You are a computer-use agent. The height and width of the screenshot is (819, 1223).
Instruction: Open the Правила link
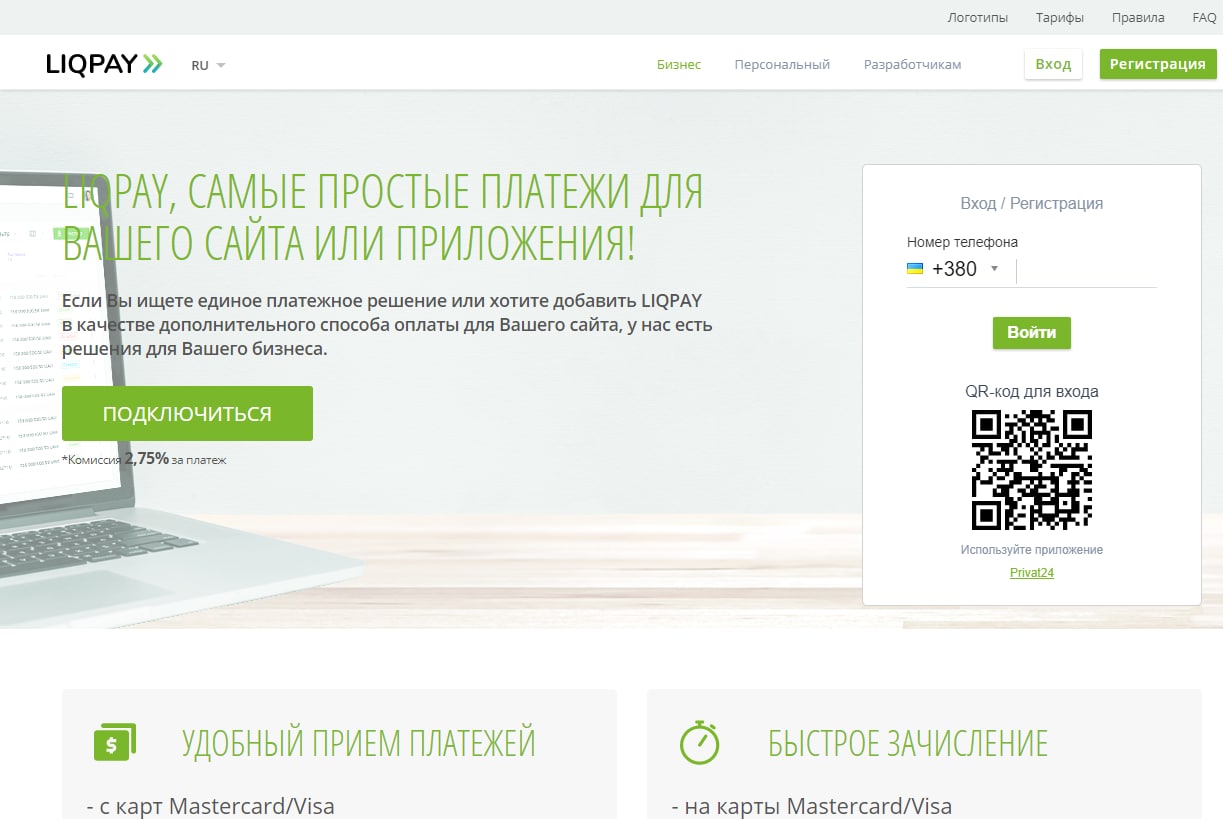pos(1138,17)
